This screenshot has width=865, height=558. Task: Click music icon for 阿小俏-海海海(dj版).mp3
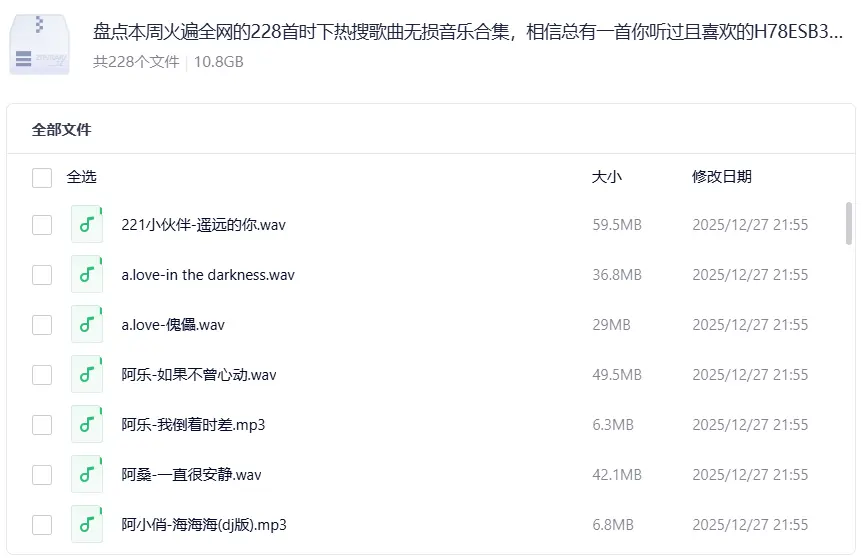pos(87,524)
